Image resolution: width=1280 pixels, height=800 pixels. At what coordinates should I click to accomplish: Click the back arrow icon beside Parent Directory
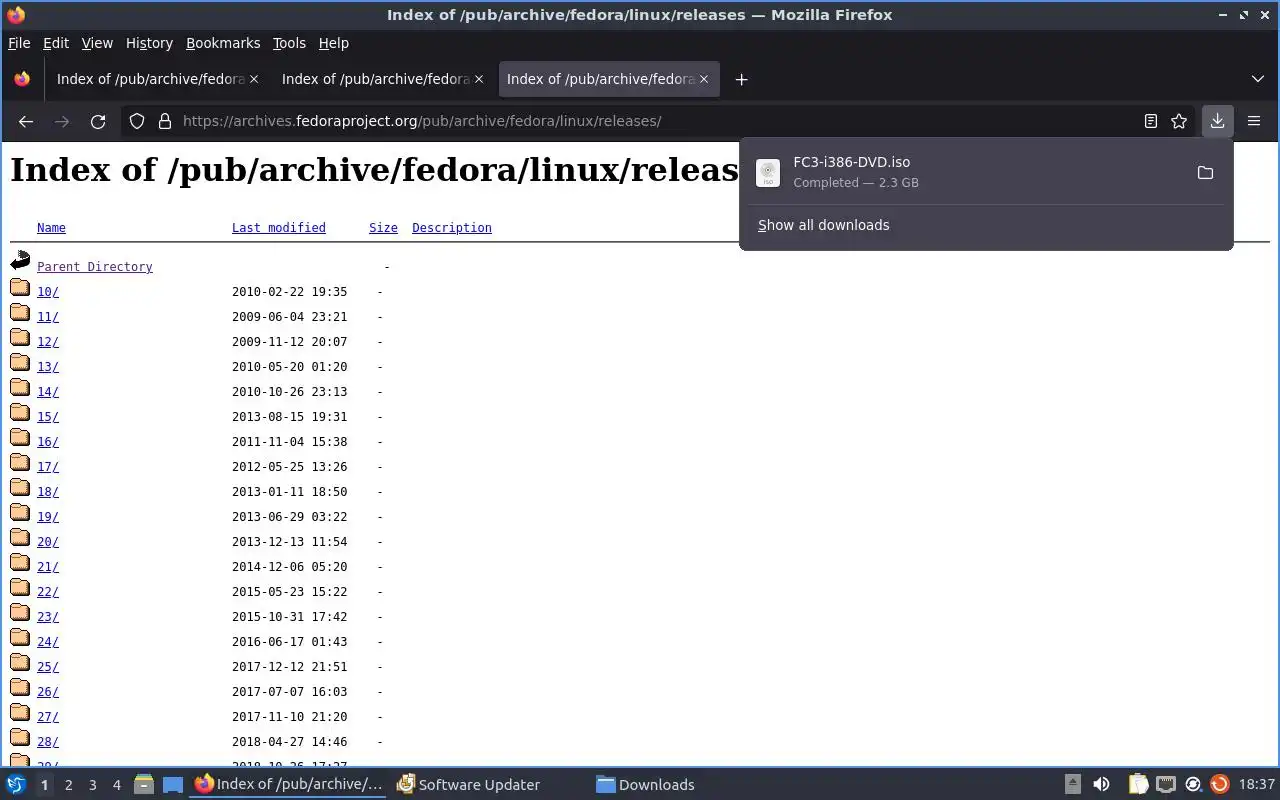click(x=20, y=262)
